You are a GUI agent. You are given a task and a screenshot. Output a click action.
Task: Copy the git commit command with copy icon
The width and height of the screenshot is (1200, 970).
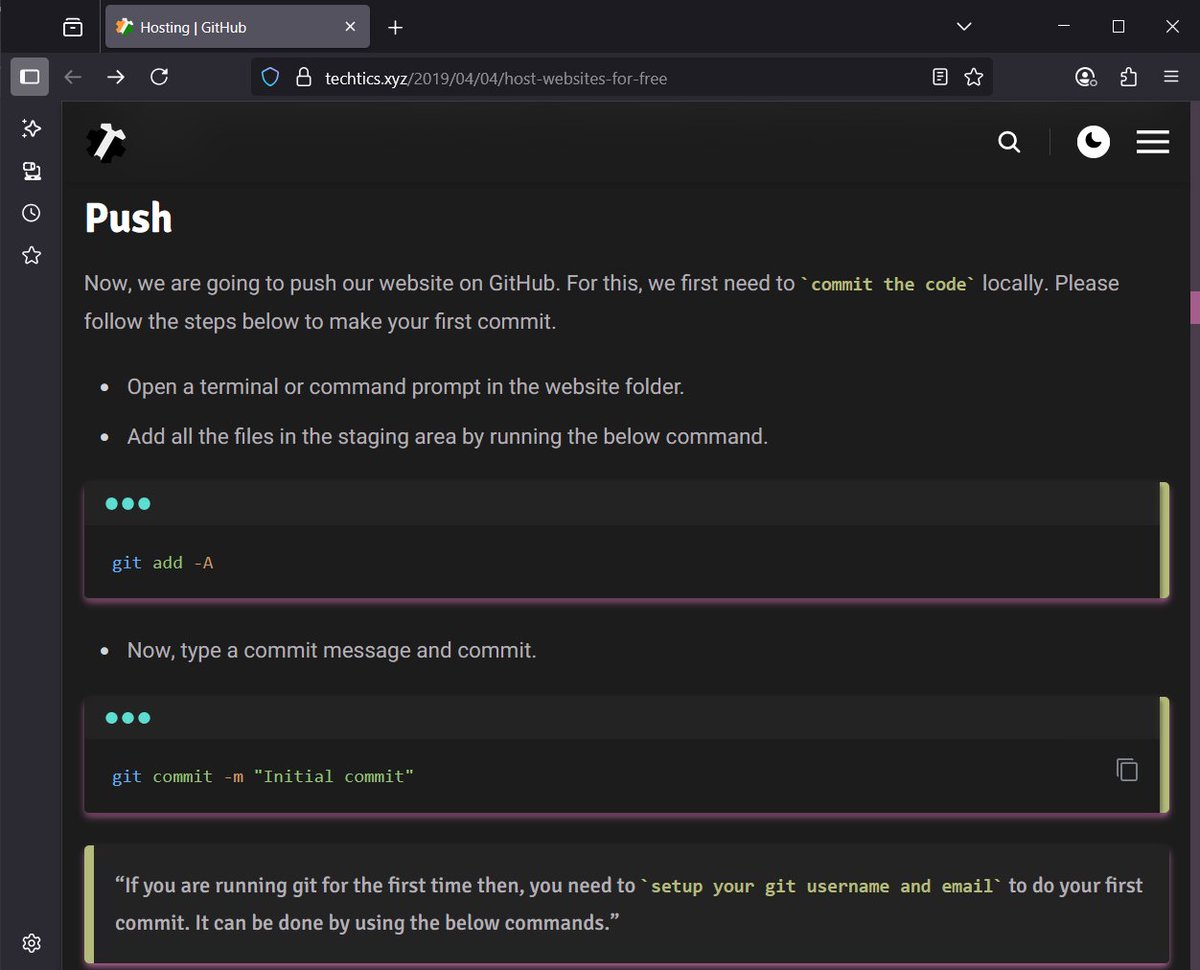tap(1127, 769)
